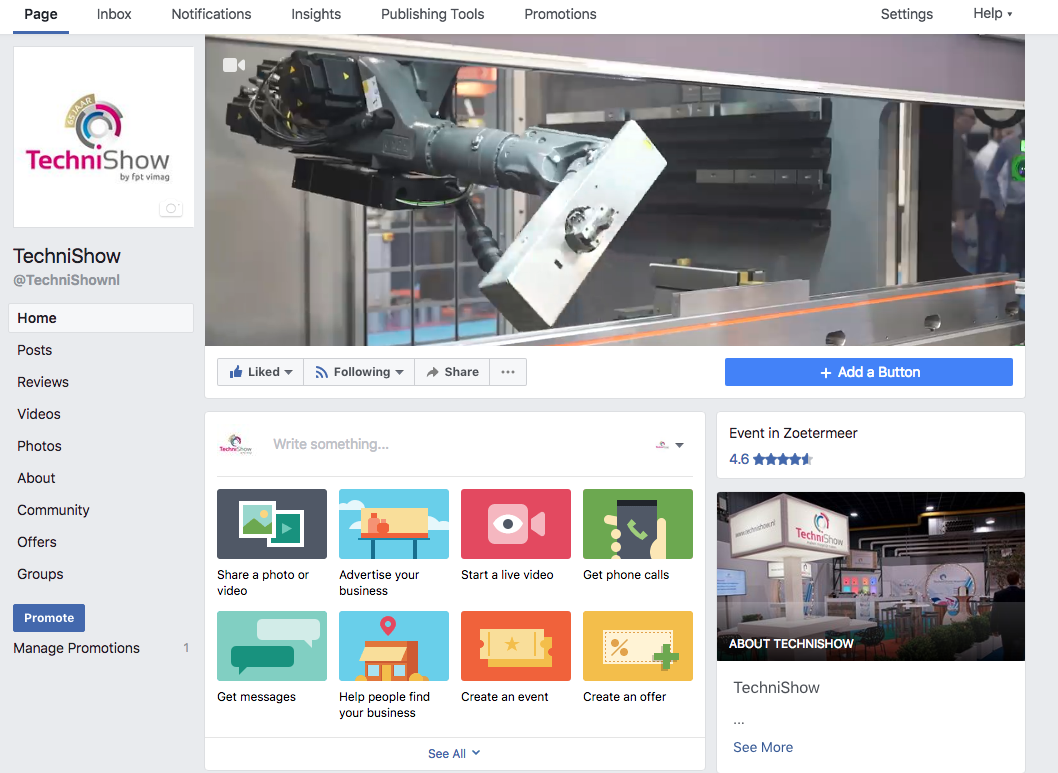
Task: Click the profile photo camera icon
Action: tap(171, 208)
